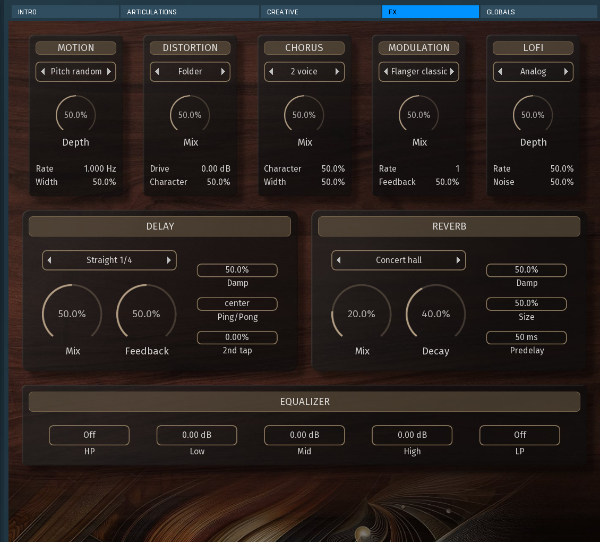Open the Concert hall reverb type dropdown

[x=398, y=260]
